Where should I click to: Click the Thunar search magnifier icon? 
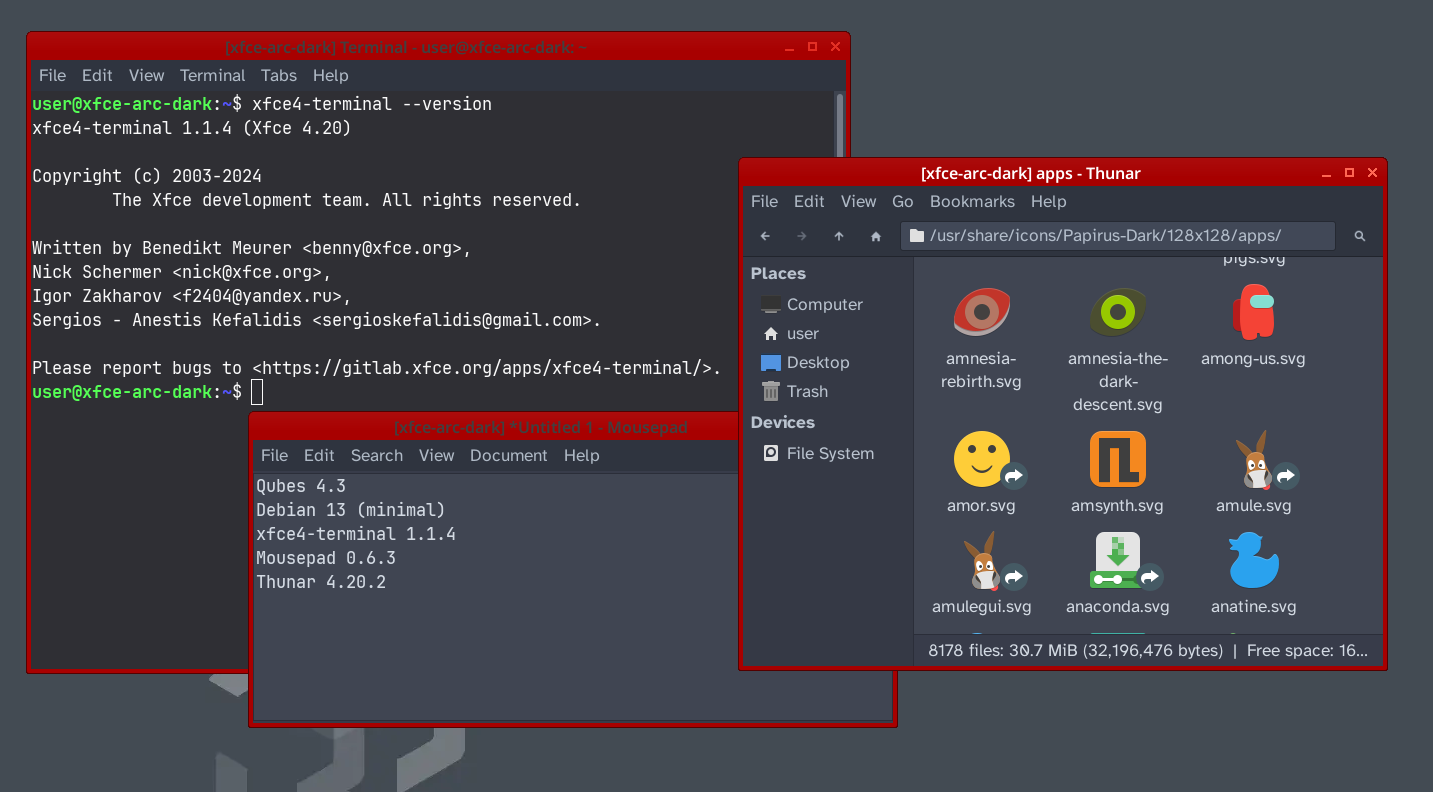pyautogui.click(x=1359, y=236)
